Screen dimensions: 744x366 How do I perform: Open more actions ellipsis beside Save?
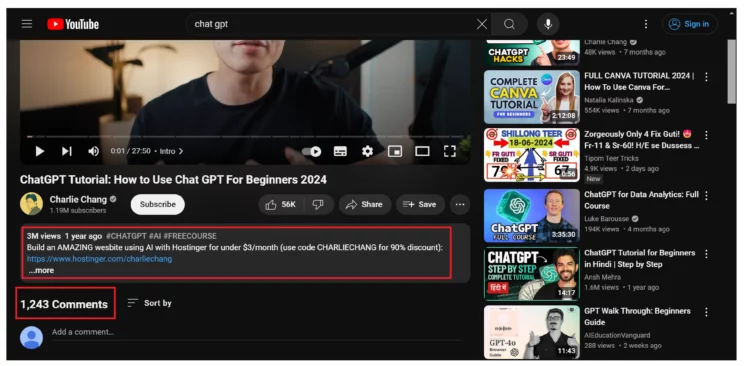[x=460, y=205]
